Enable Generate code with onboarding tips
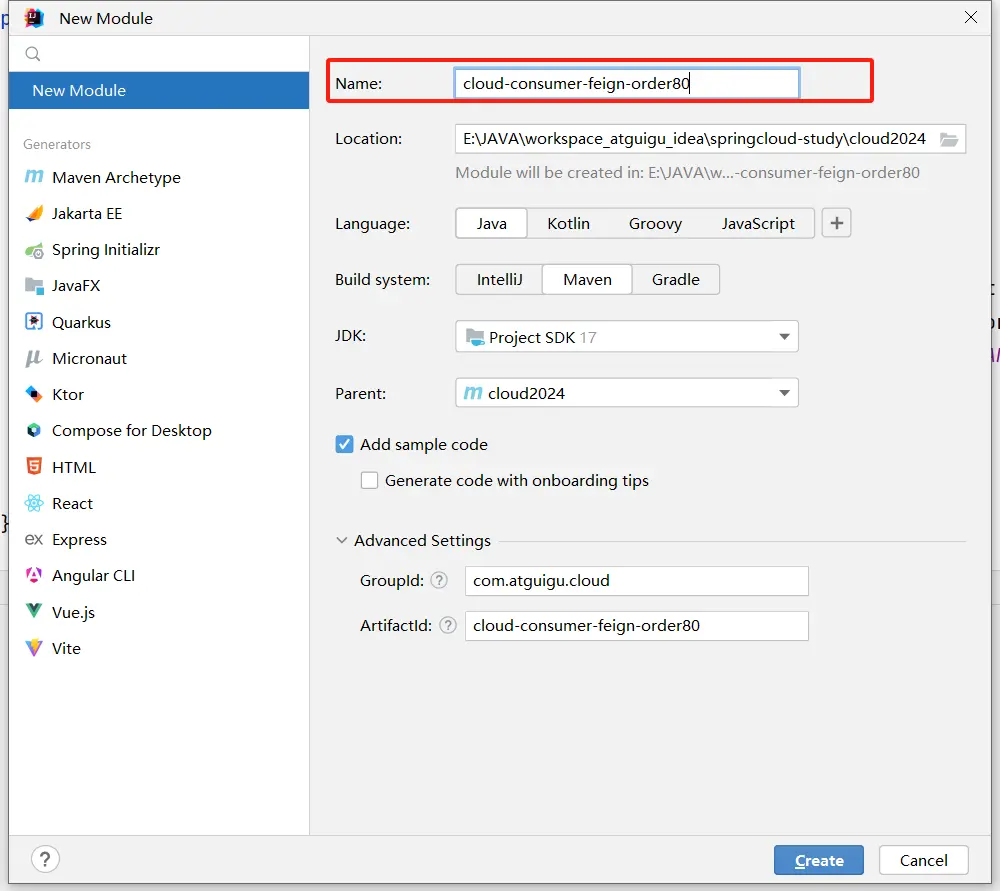This screenshot has height=891, width=1000. click(370, 481)
